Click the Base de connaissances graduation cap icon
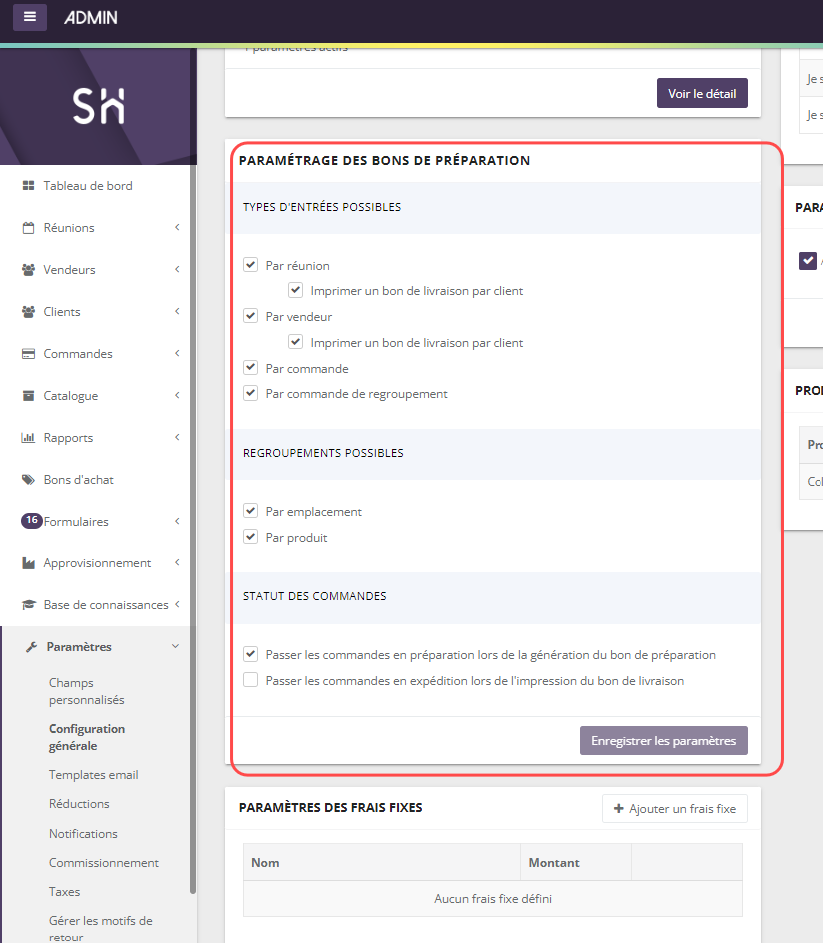The image size is (823, 943). pyautogui.click(x=28, y=605)
